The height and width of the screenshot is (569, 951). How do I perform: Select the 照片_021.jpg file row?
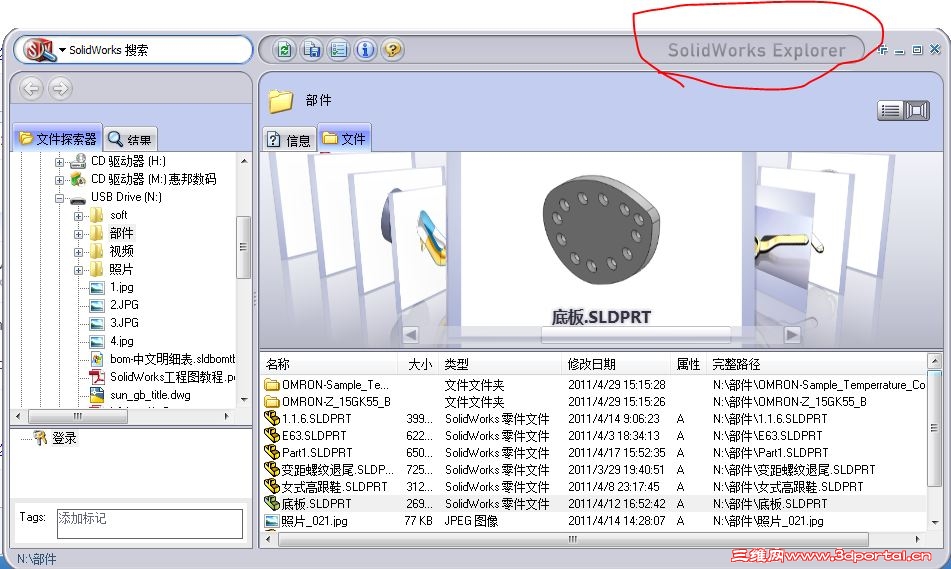[x=594, y=520]
